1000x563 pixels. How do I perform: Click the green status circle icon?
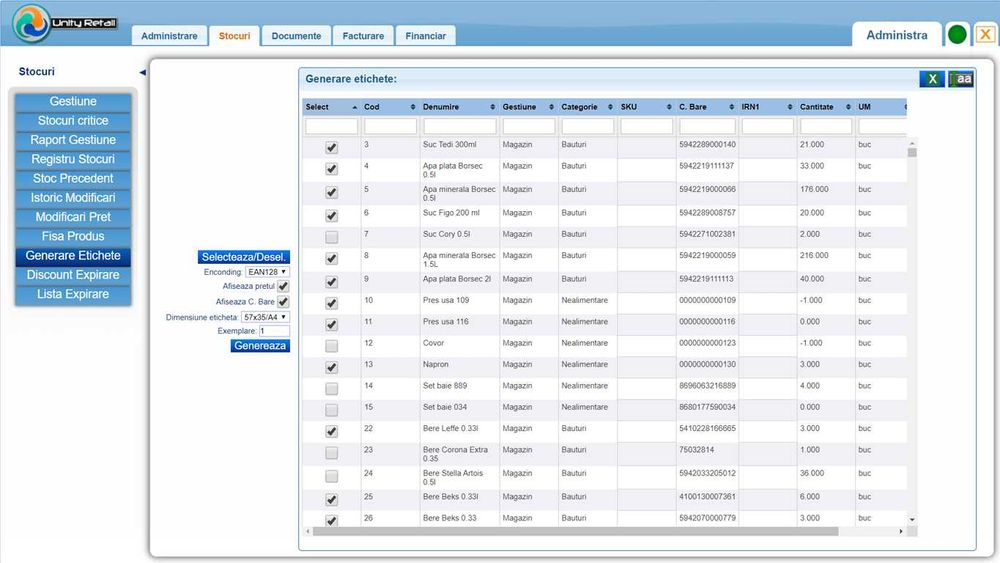point(957,35)
